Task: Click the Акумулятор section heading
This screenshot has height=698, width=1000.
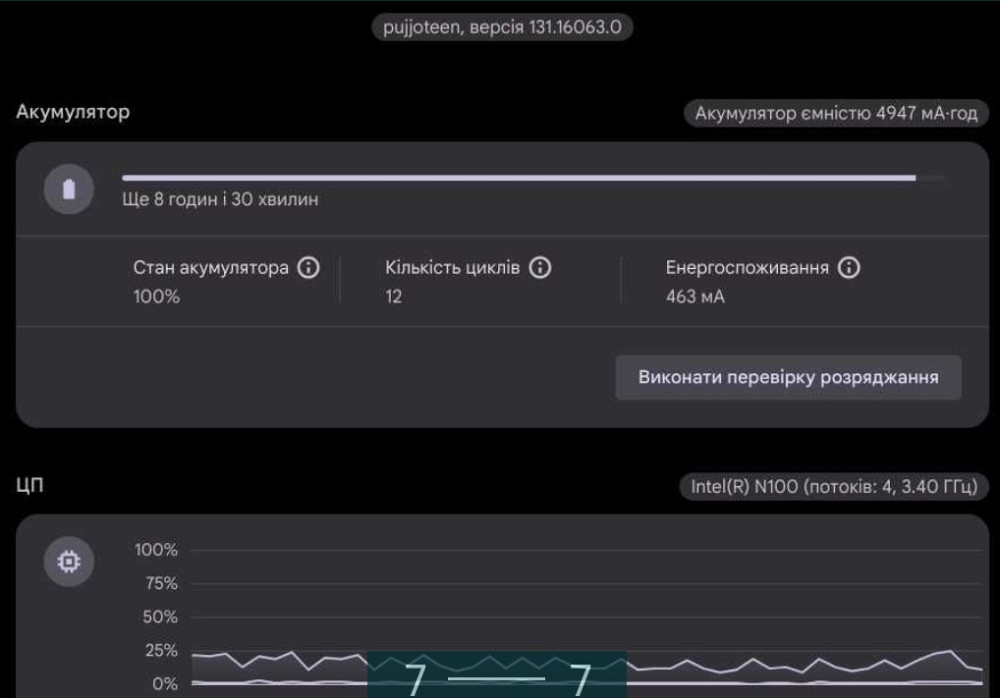Action: [73, 112]
